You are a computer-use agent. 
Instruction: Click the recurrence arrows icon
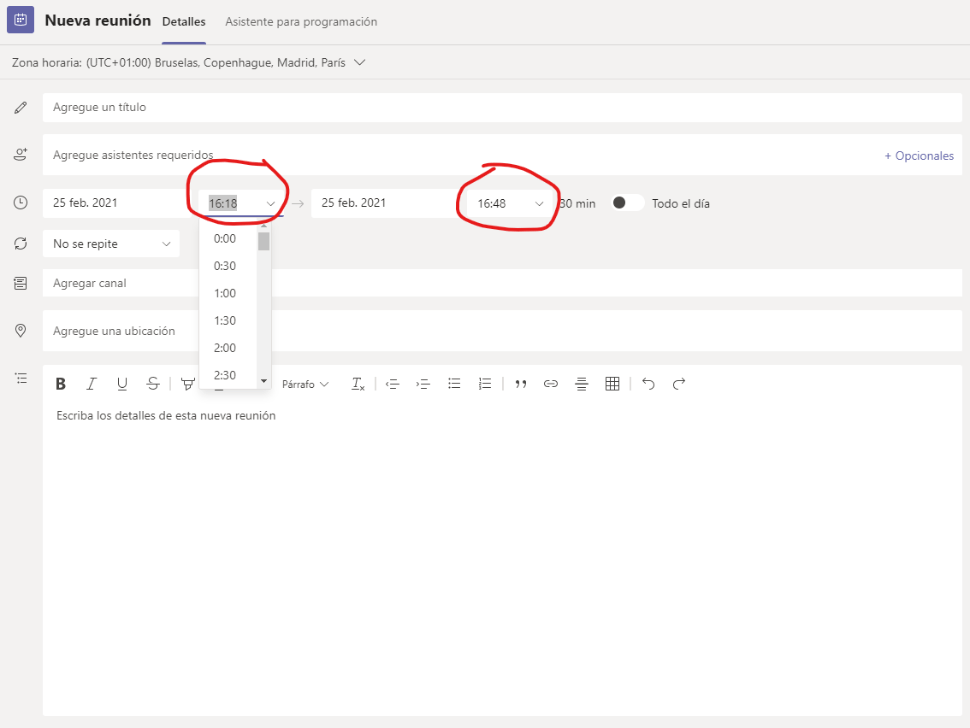(x=20, y=244)
